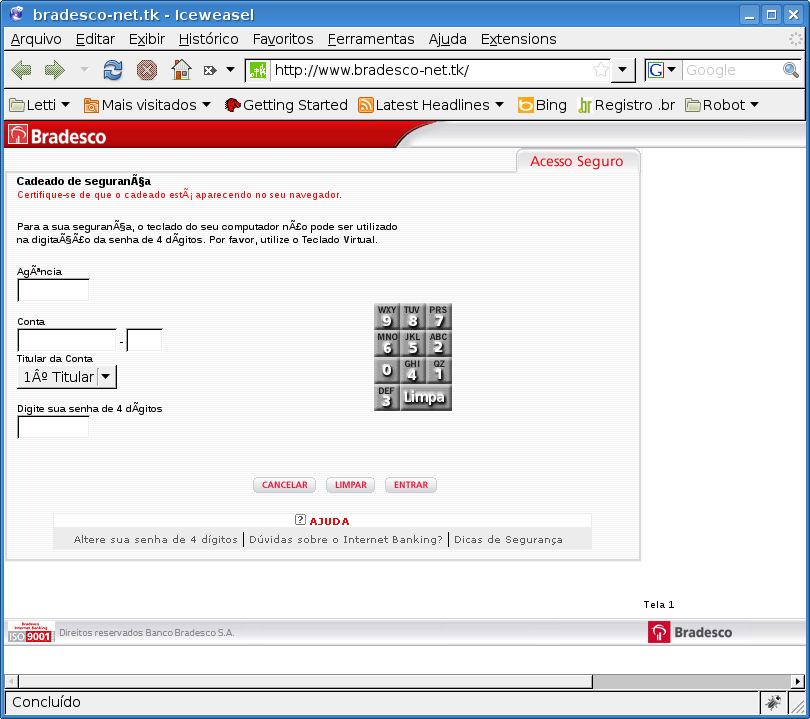The height and width of the screenshot is (719, 810).
Task: Click the ENTRAR button
Action: click(411, 485)
